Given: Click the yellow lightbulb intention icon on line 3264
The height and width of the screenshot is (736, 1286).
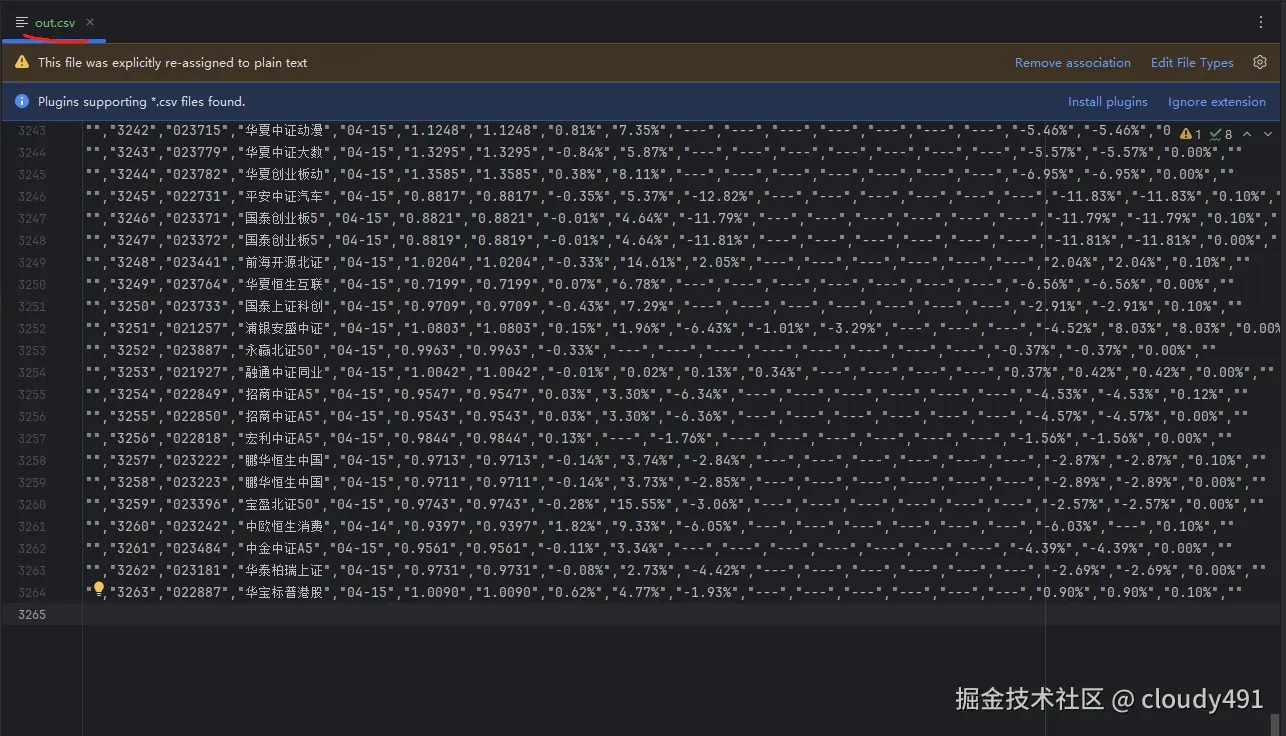Looking at the screenshot, I should [99, 590].
